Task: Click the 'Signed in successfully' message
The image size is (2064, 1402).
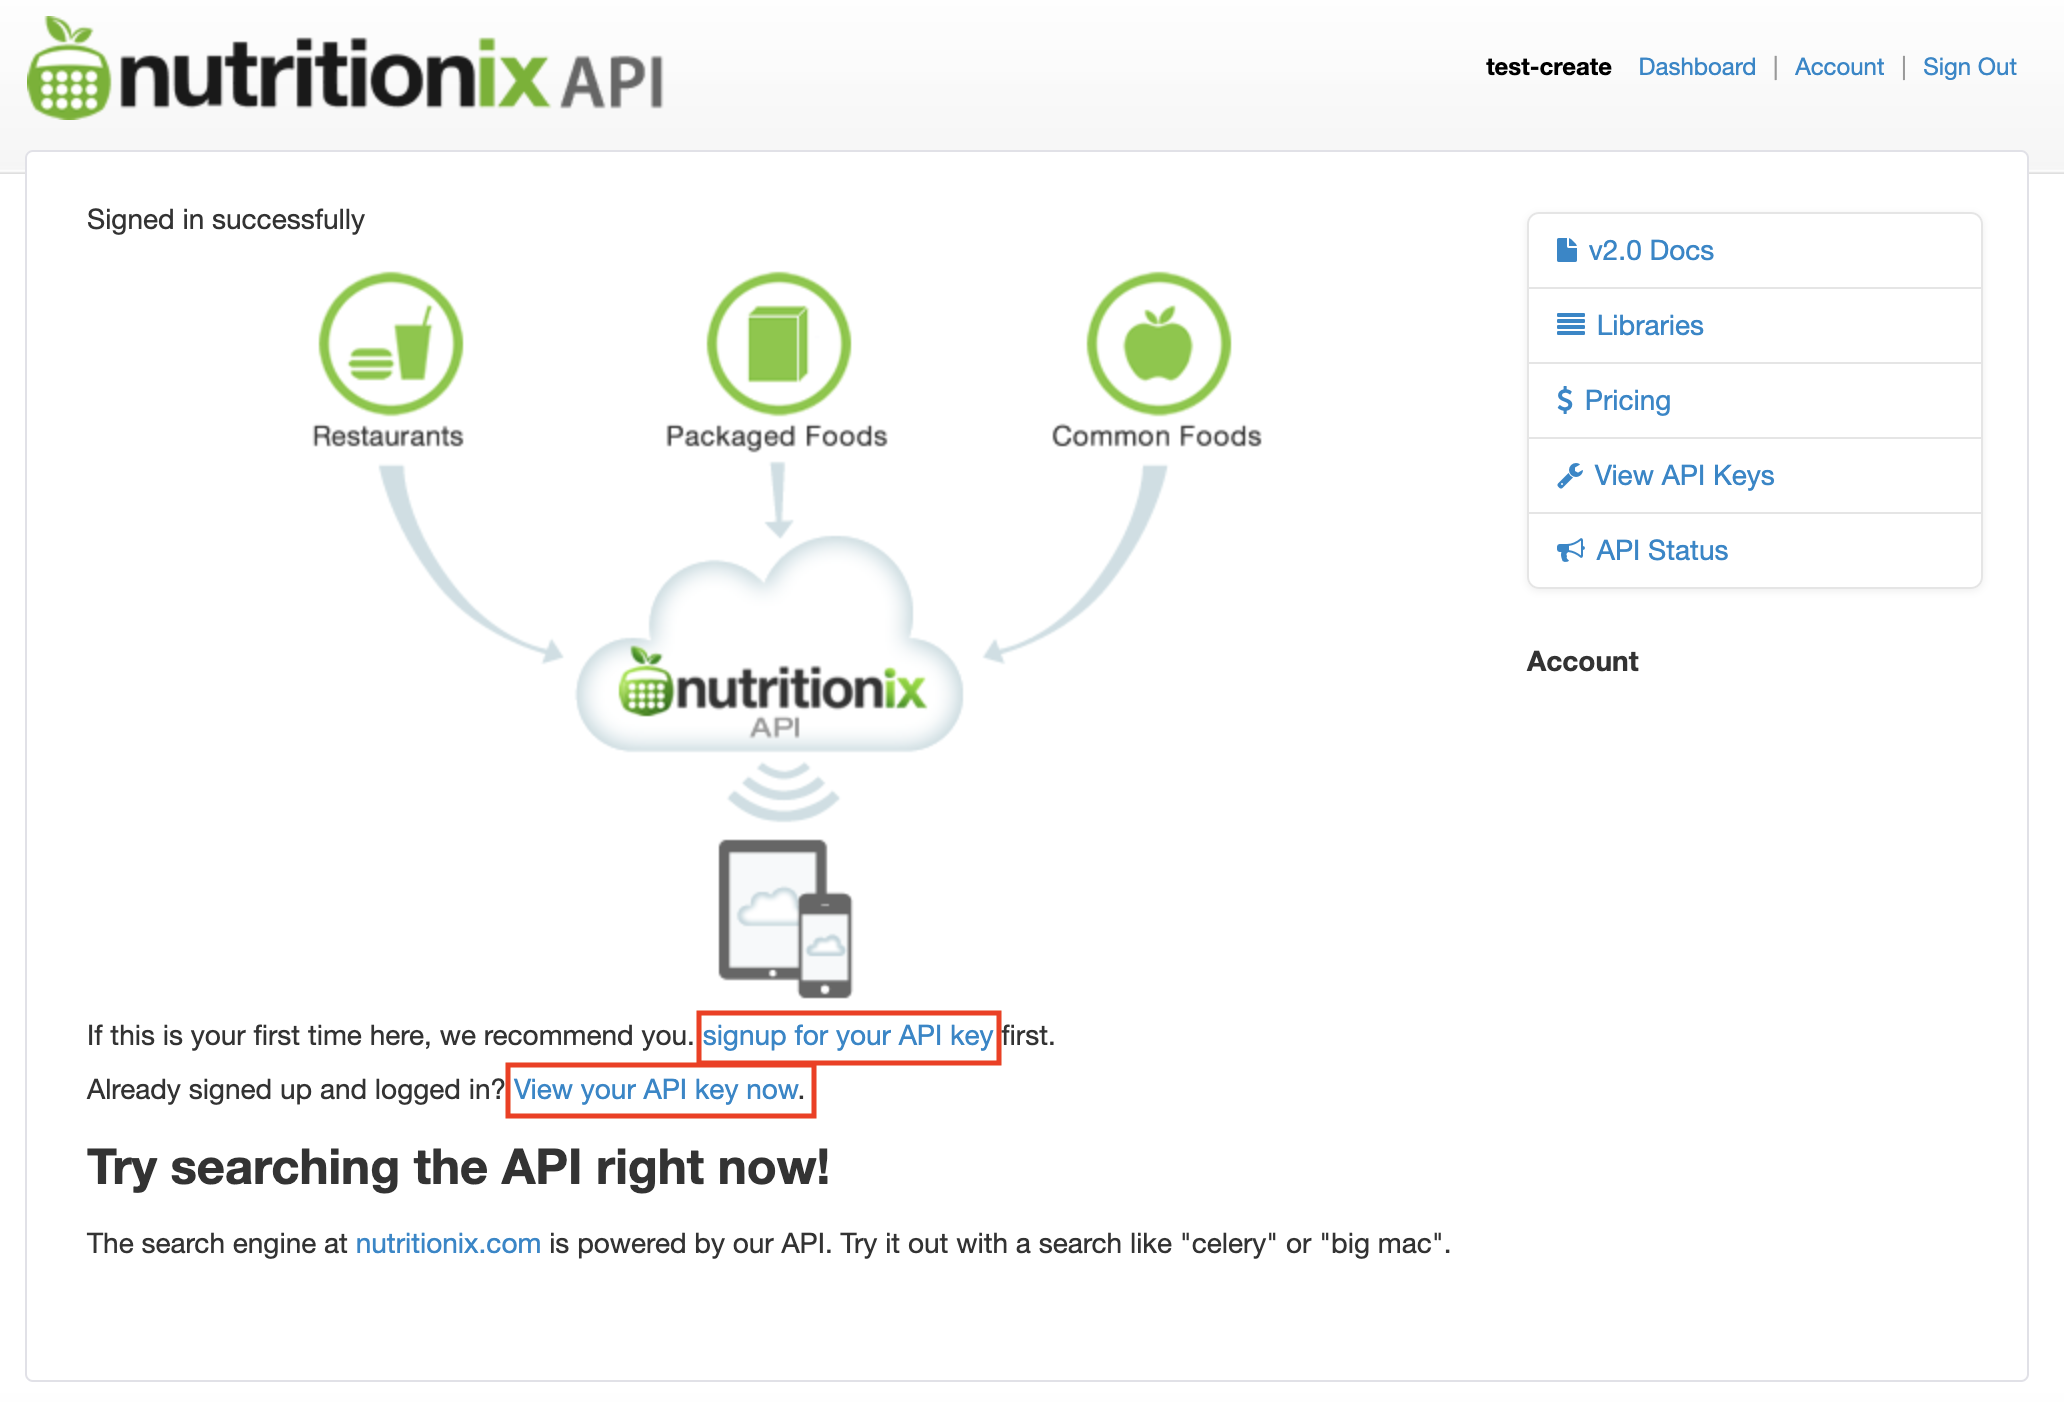Action: tap(226, 220)
